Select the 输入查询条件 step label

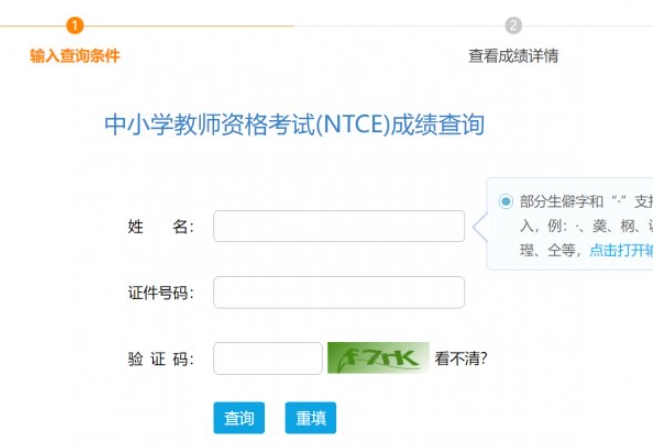pyautogui.click(x=75, y=56)
